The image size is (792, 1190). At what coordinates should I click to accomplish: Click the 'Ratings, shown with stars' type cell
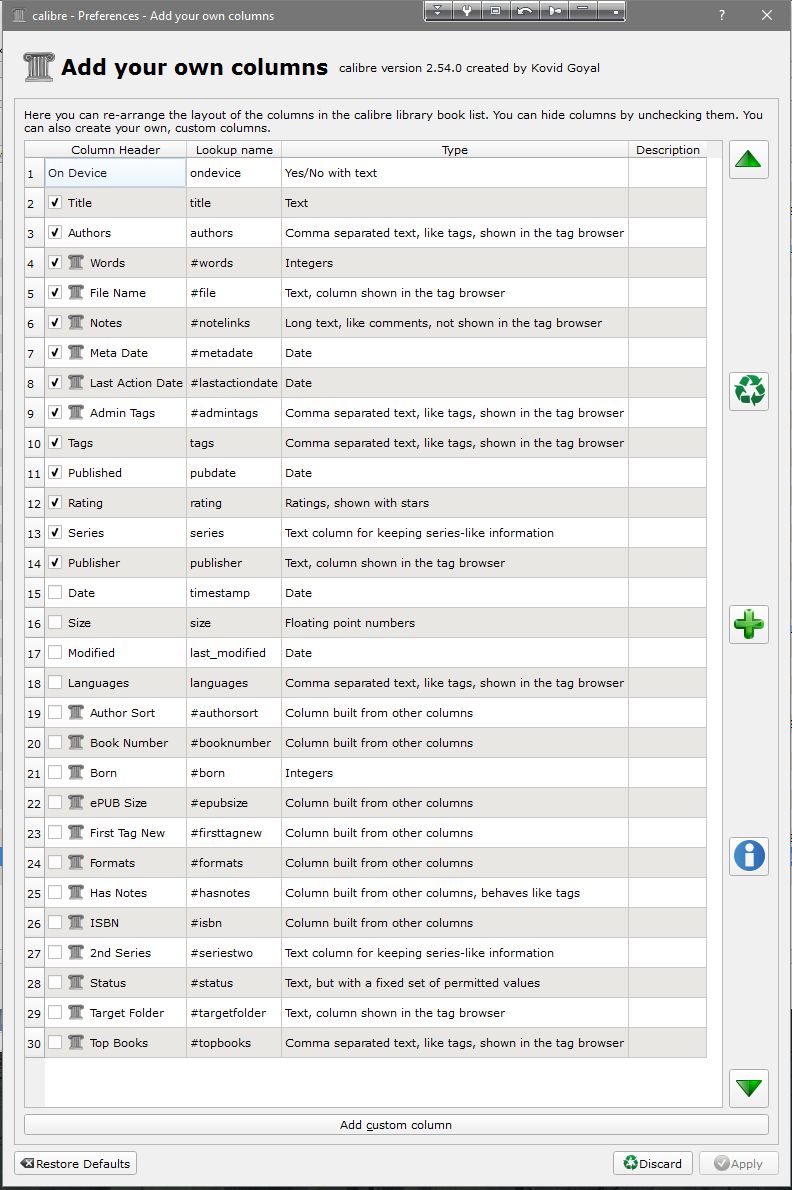tap(455, 502)
